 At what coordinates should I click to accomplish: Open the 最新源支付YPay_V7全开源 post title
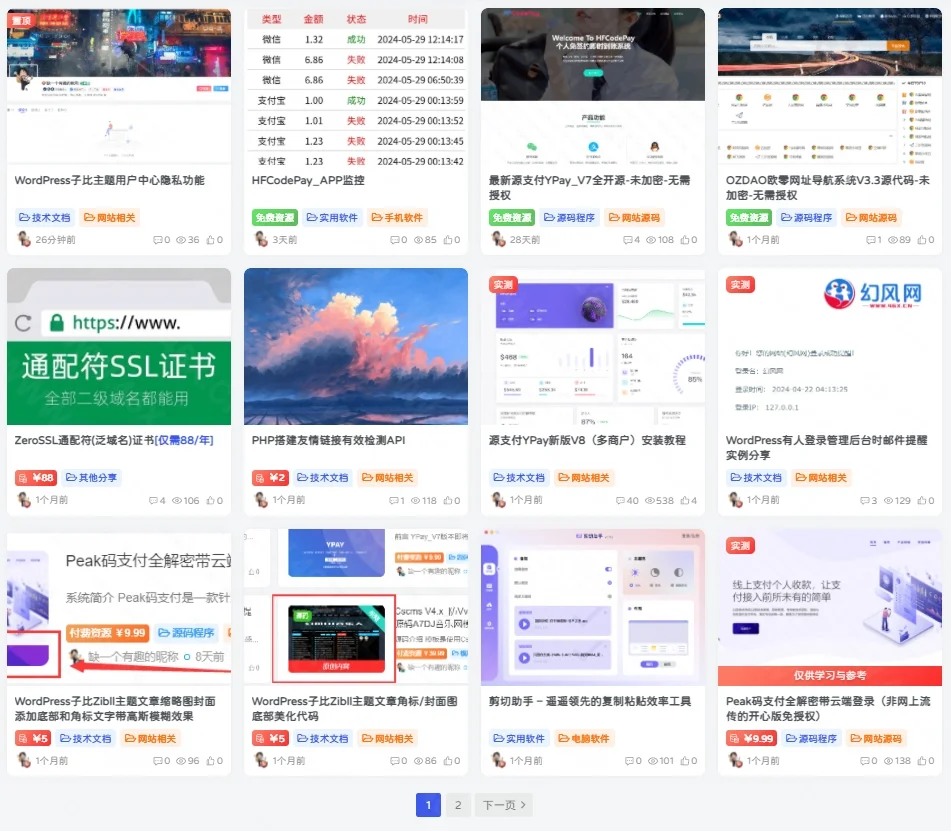tap(590, 187)
